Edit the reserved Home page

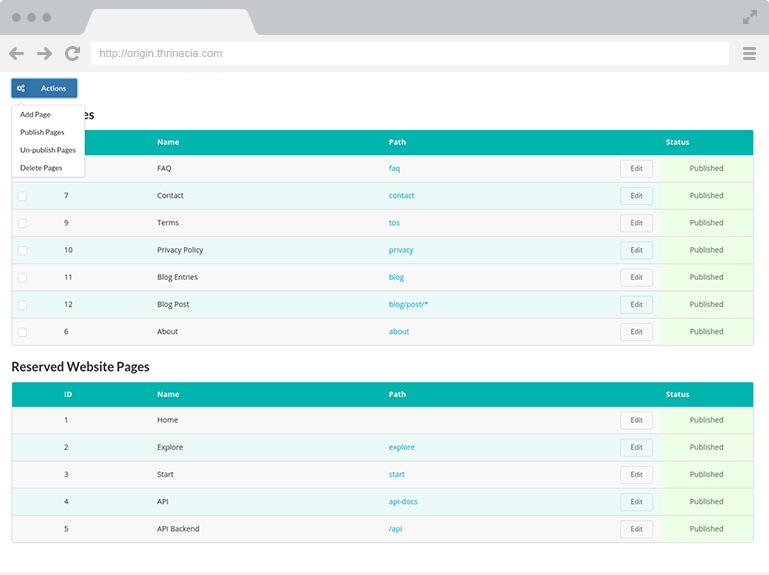(x=636, y=420)
